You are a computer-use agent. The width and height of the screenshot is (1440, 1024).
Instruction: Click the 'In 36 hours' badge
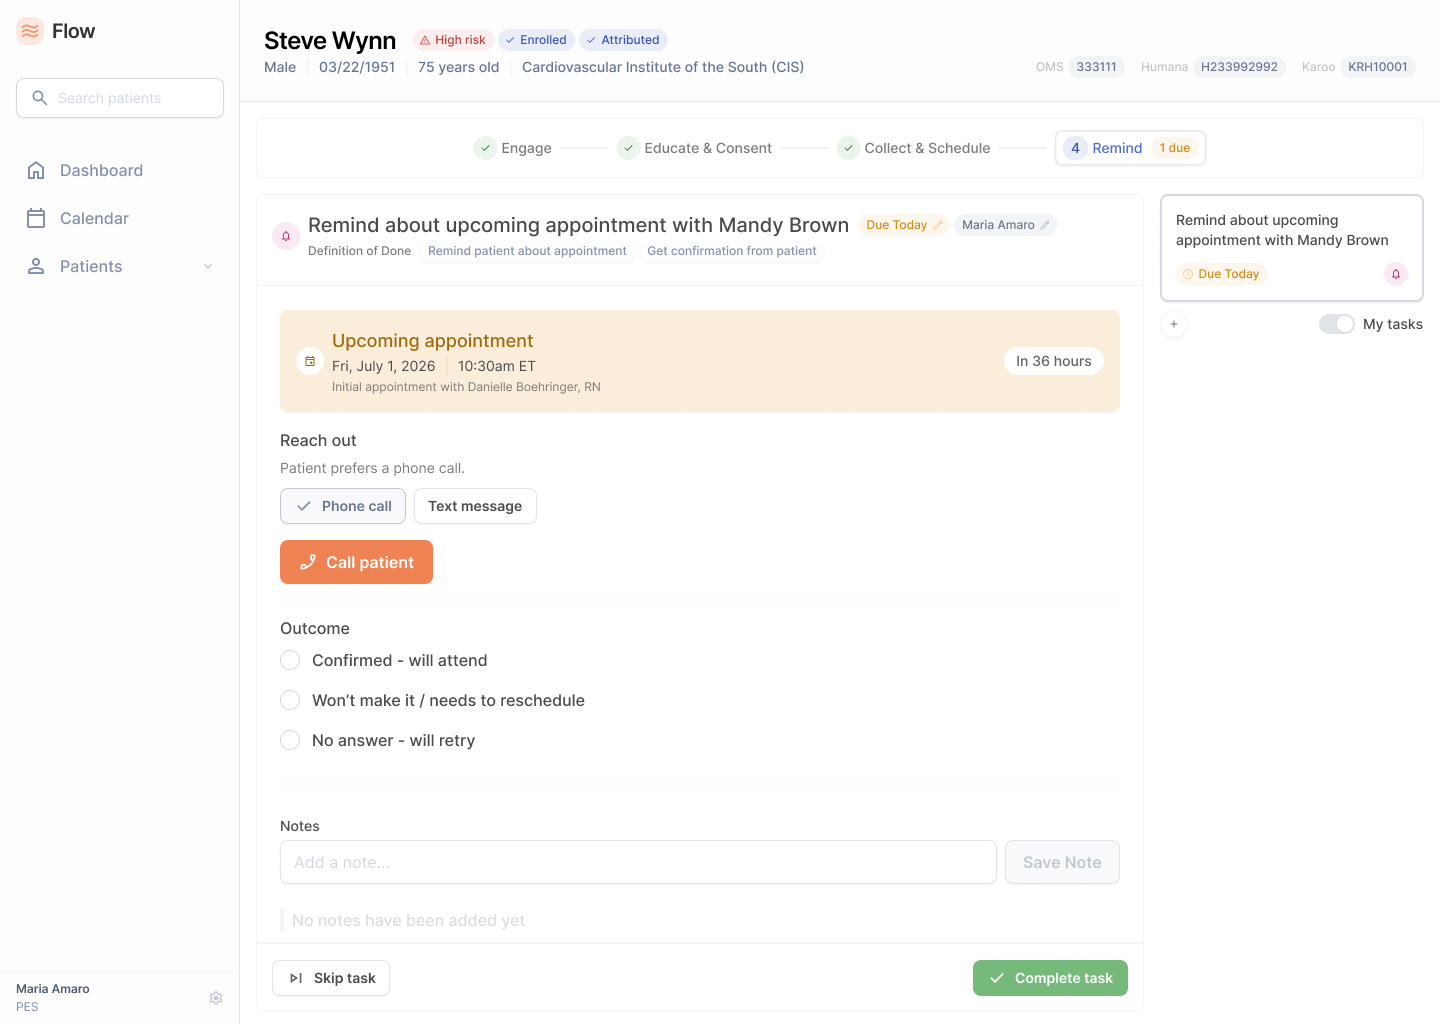(x=1054, y=361)
